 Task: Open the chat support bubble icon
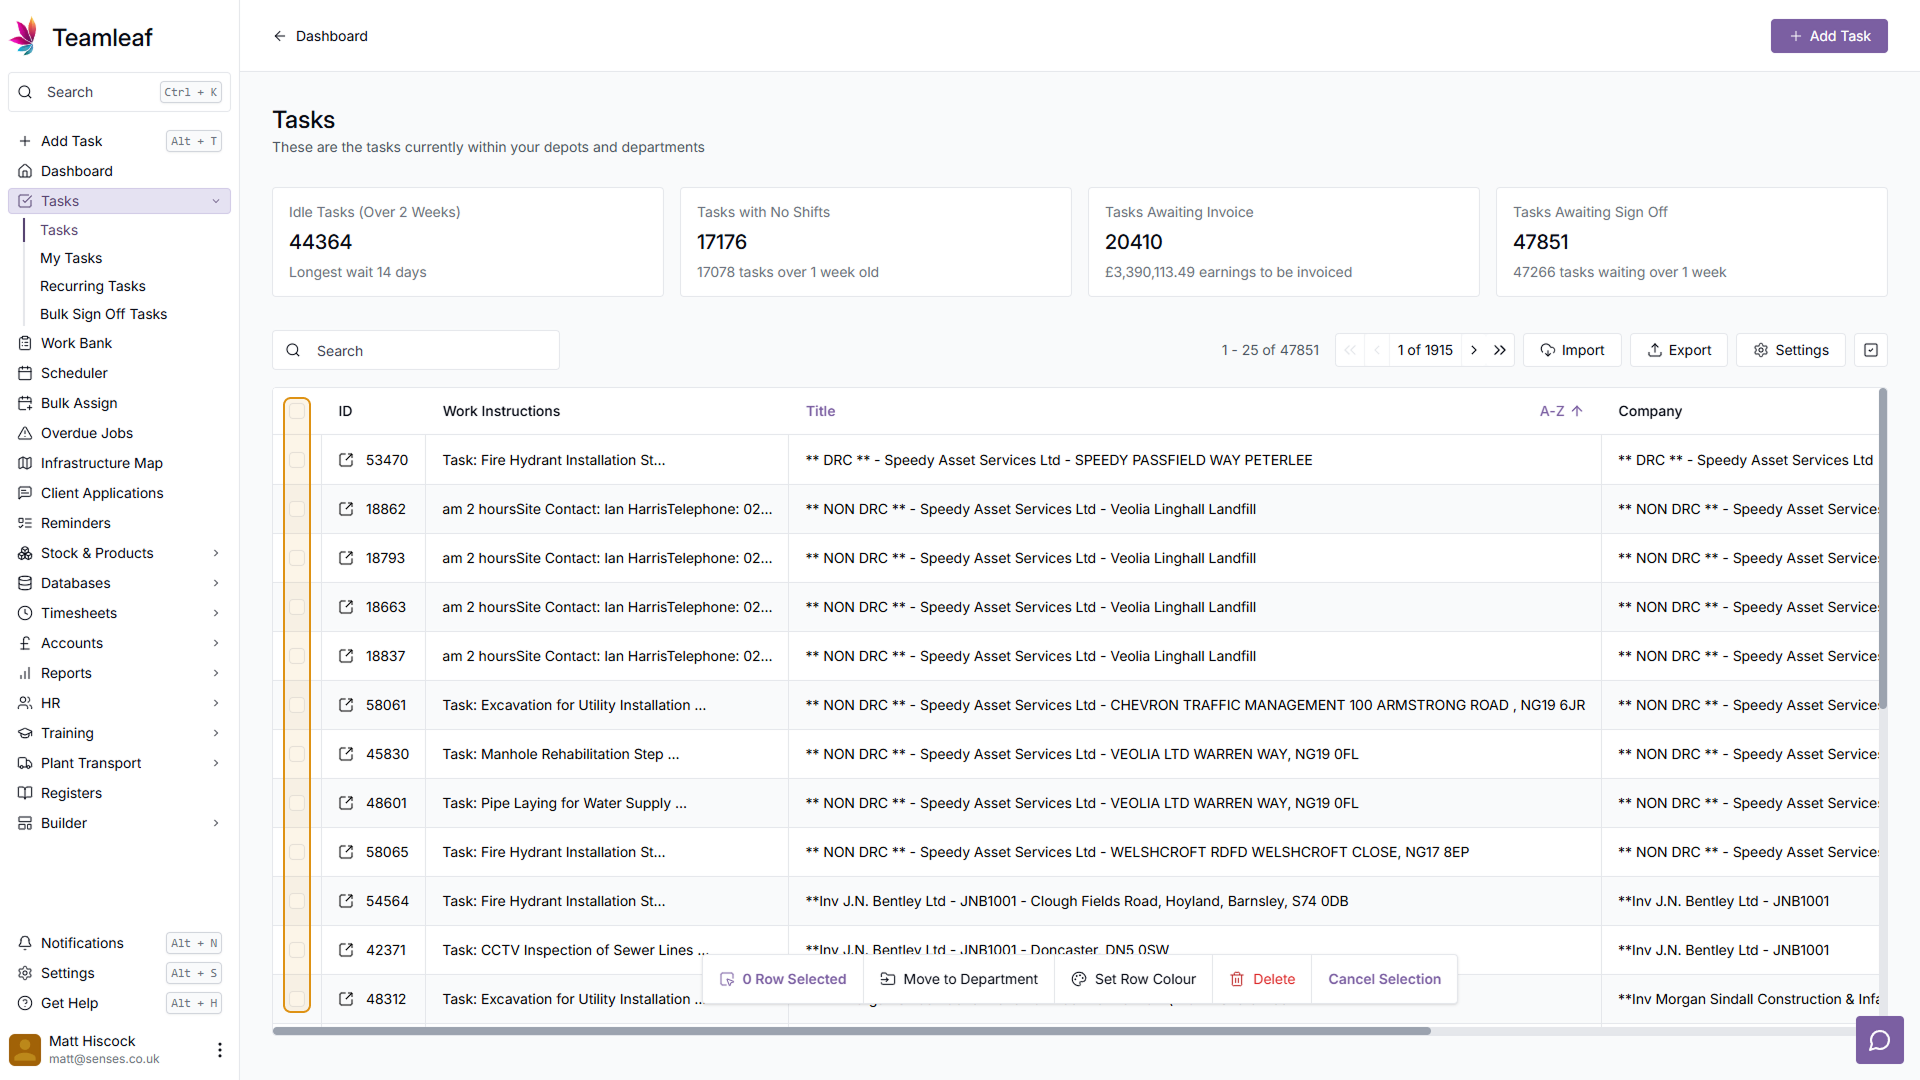point(1880,1040)
